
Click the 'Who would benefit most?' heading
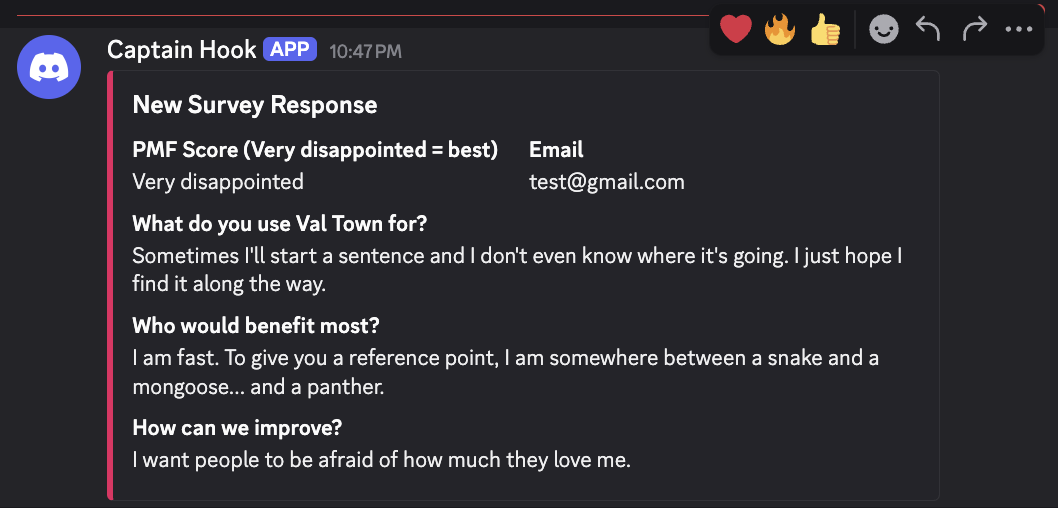click(256, 326)
